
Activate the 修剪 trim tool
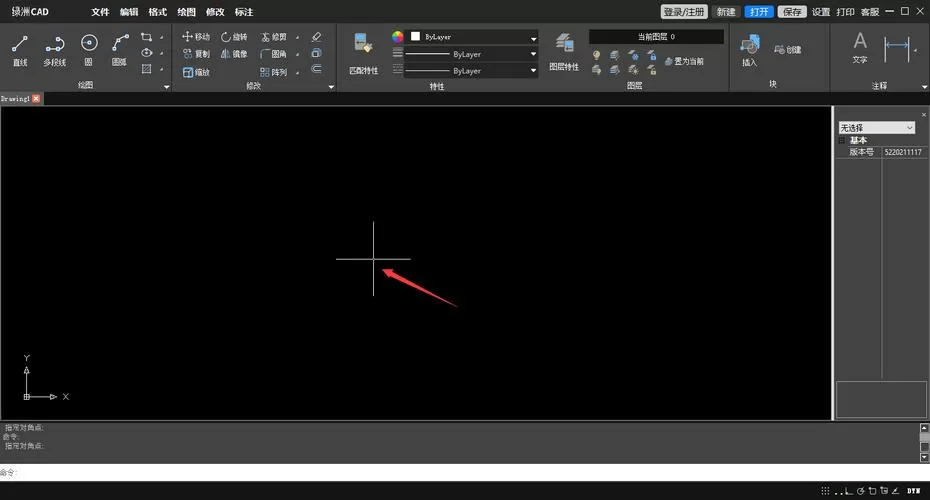coord(273,37)
